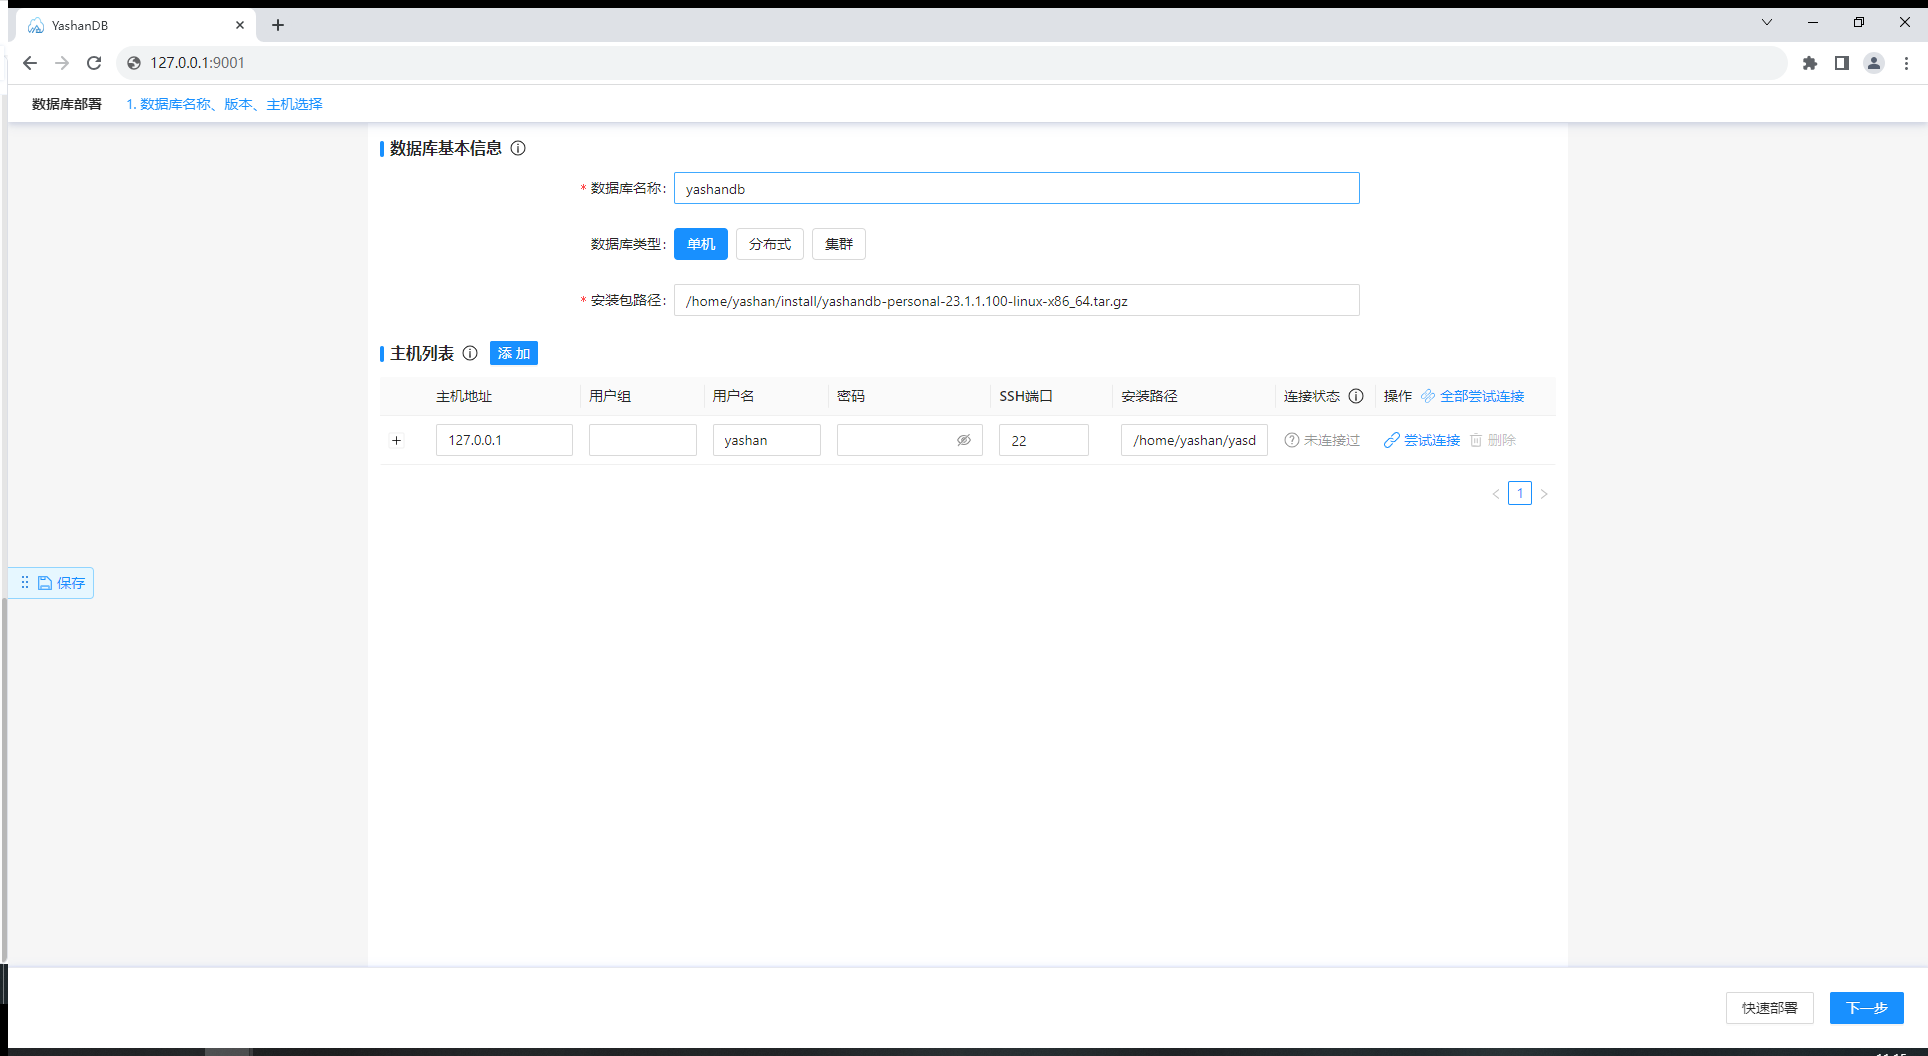Click the 主机地址 column header

[x=464, y=396]
